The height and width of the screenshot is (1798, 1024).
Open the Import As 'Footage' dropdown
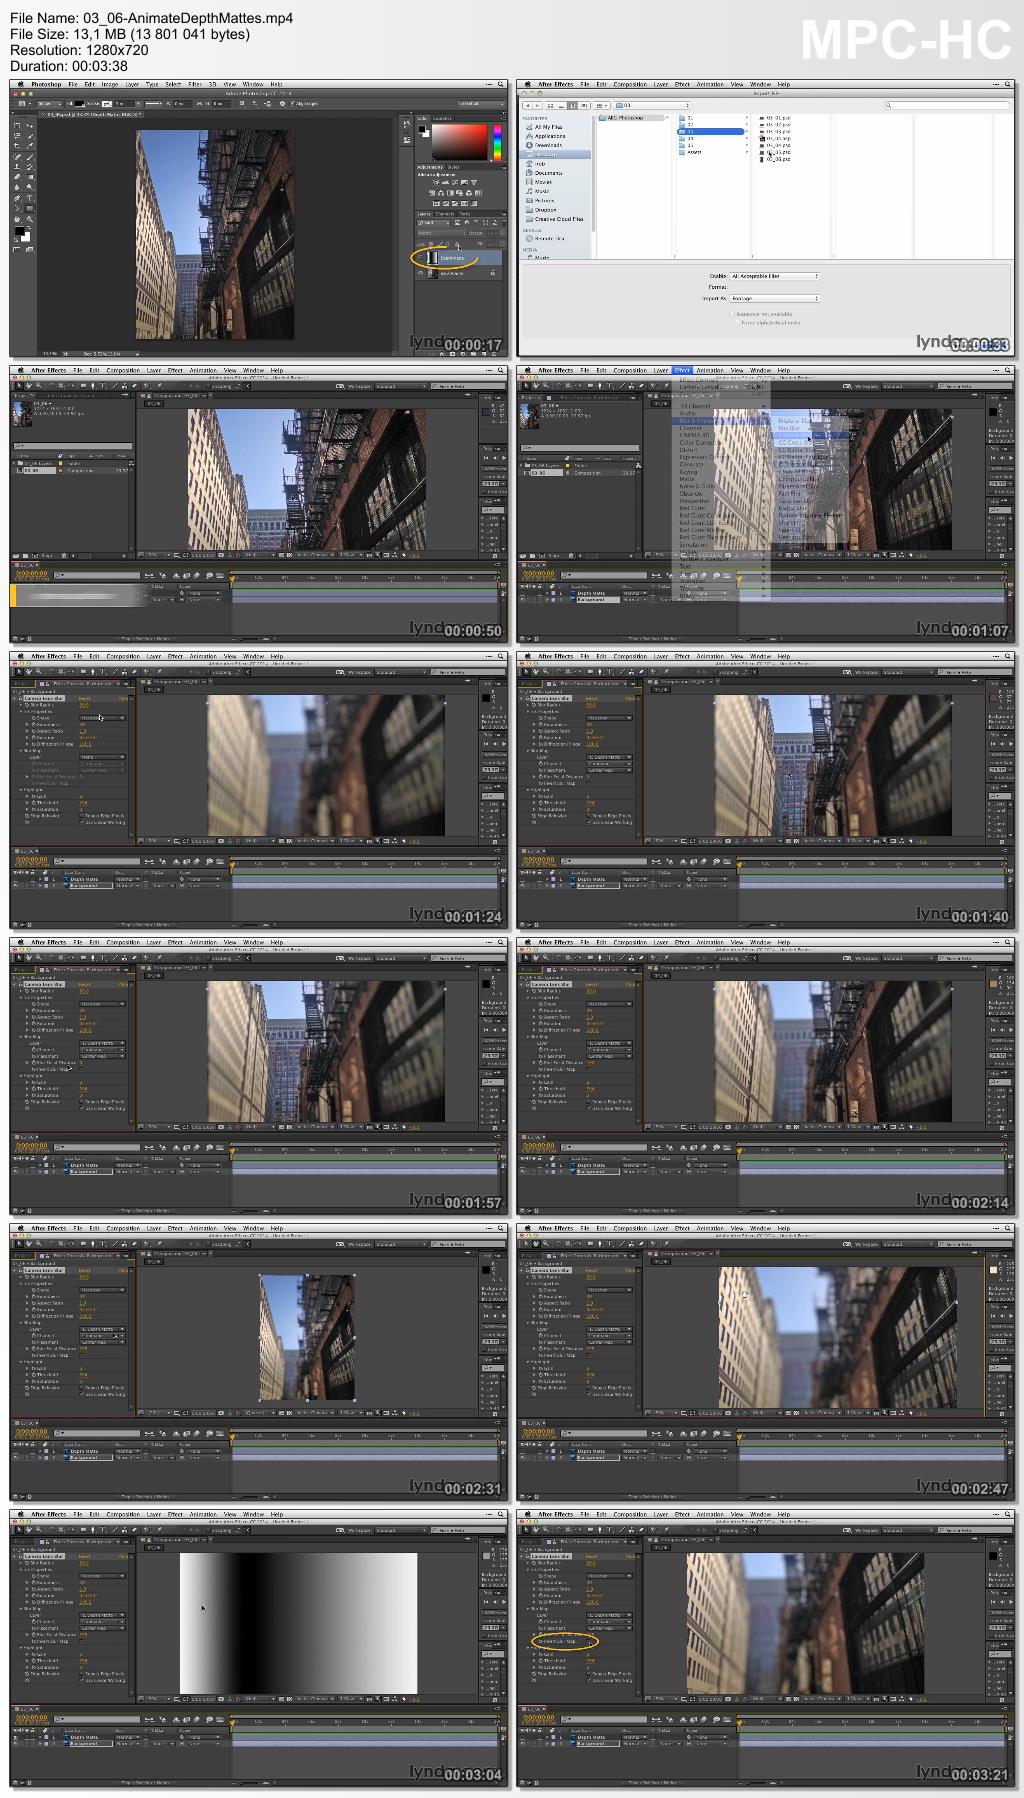pos(774,298)
